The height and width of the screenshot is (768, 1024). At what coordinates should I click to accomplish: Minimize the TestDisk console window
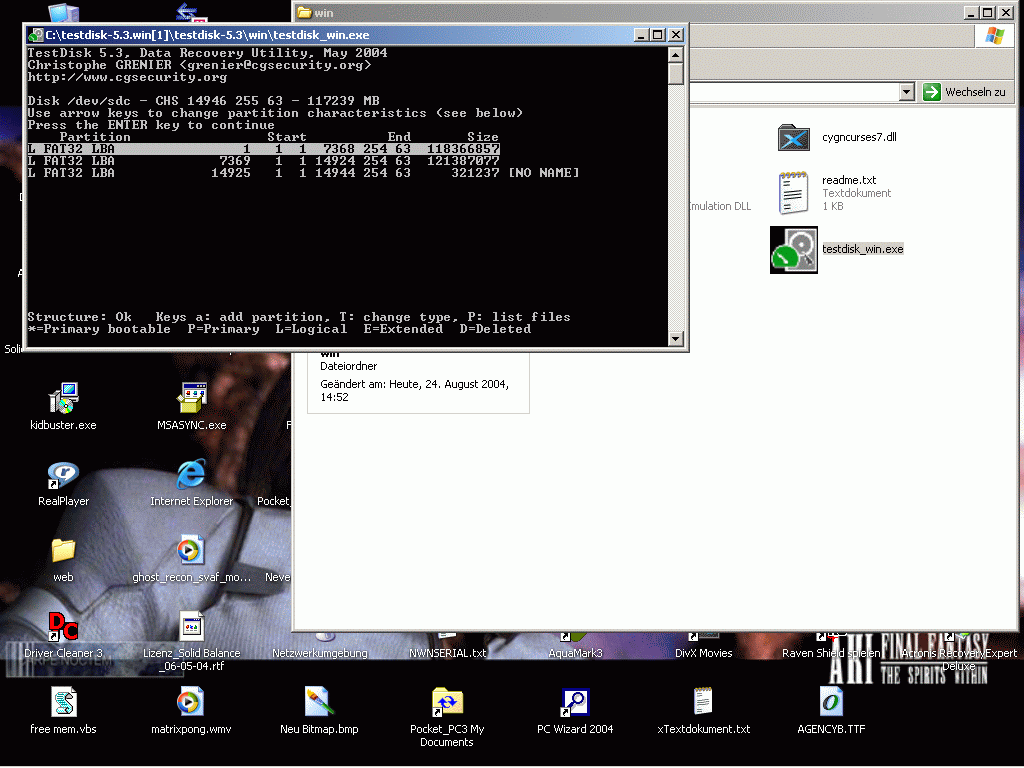click(x=641, y=35)
